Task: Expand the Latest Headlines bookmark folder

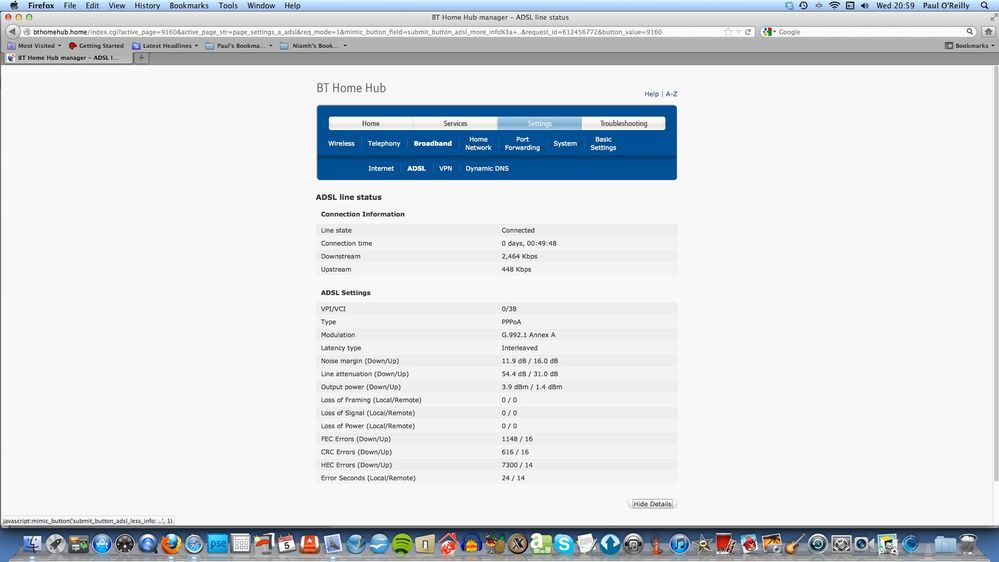Action: [165, 46]
